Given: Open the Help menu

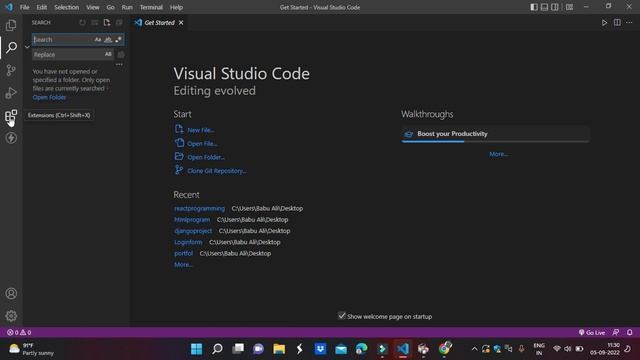Looking at the screenshot, I should coord(176,7).
